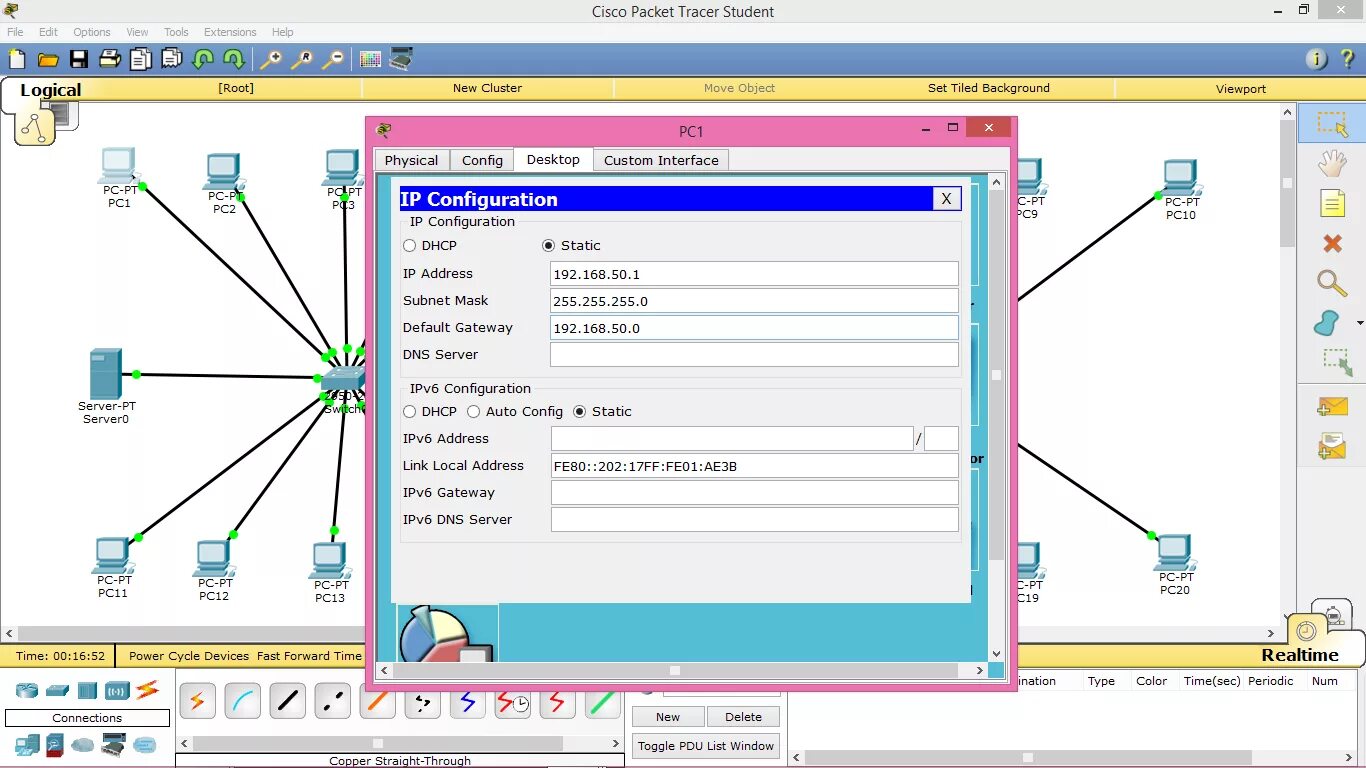The height and width of the screenshot is (768, 1366).
Task: Select IPv4 Static radio button
Action: [548, 246]
